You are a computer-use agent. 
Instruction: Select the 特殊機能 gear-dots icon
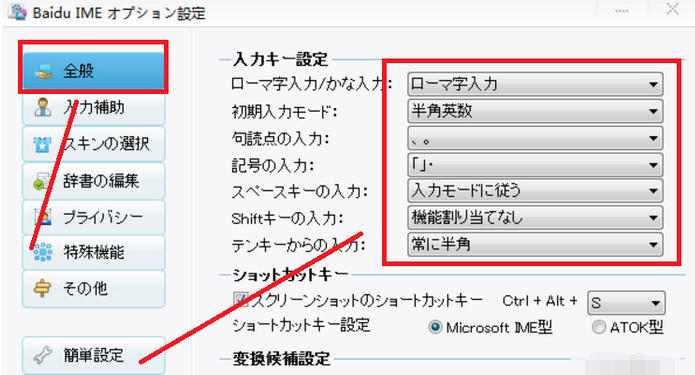click(43, 252)
